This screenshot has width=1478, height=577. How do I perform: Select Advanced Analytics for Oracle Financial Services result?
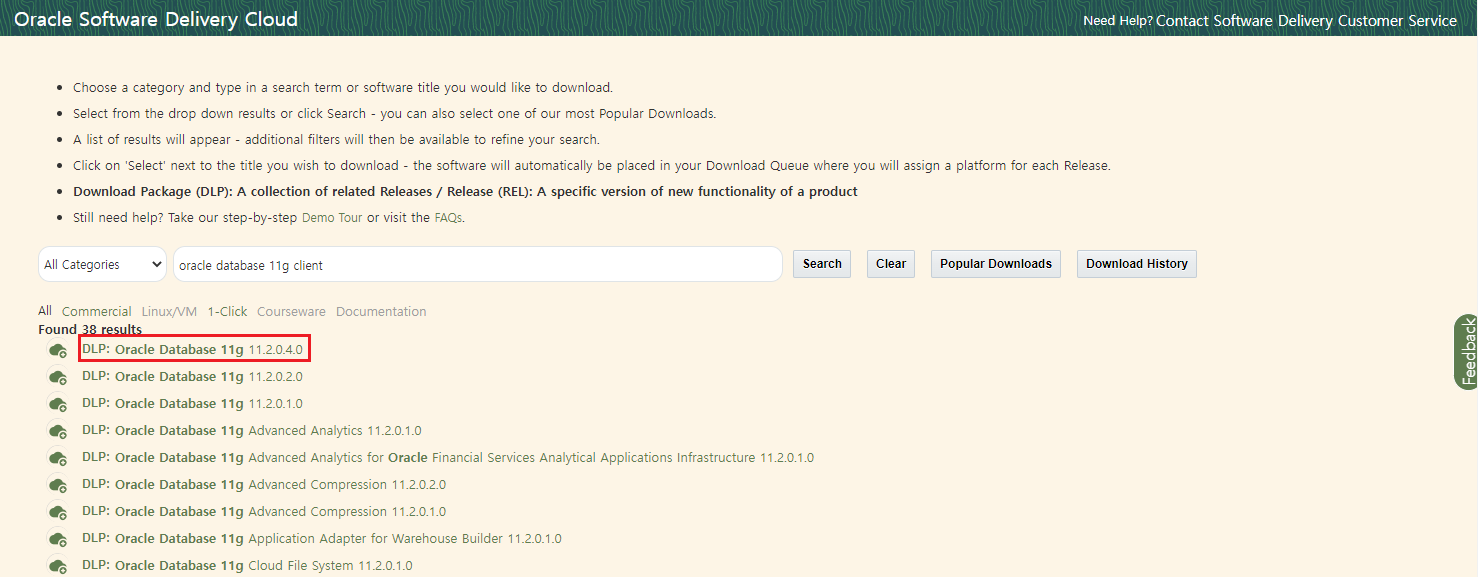click(448, 458)
